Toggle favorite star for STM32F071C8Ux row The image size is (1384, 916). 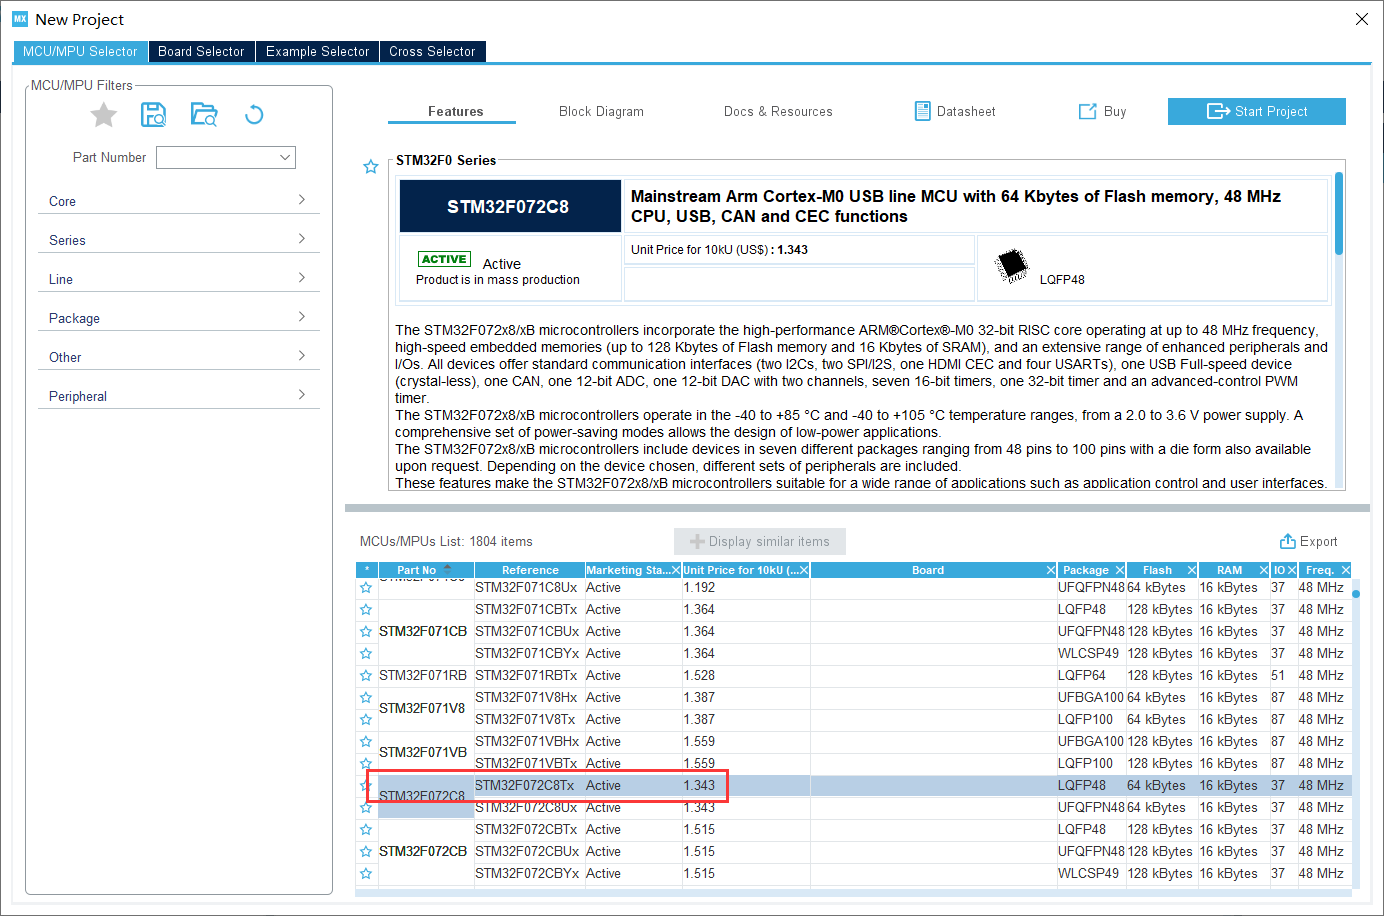click(366, 588)
